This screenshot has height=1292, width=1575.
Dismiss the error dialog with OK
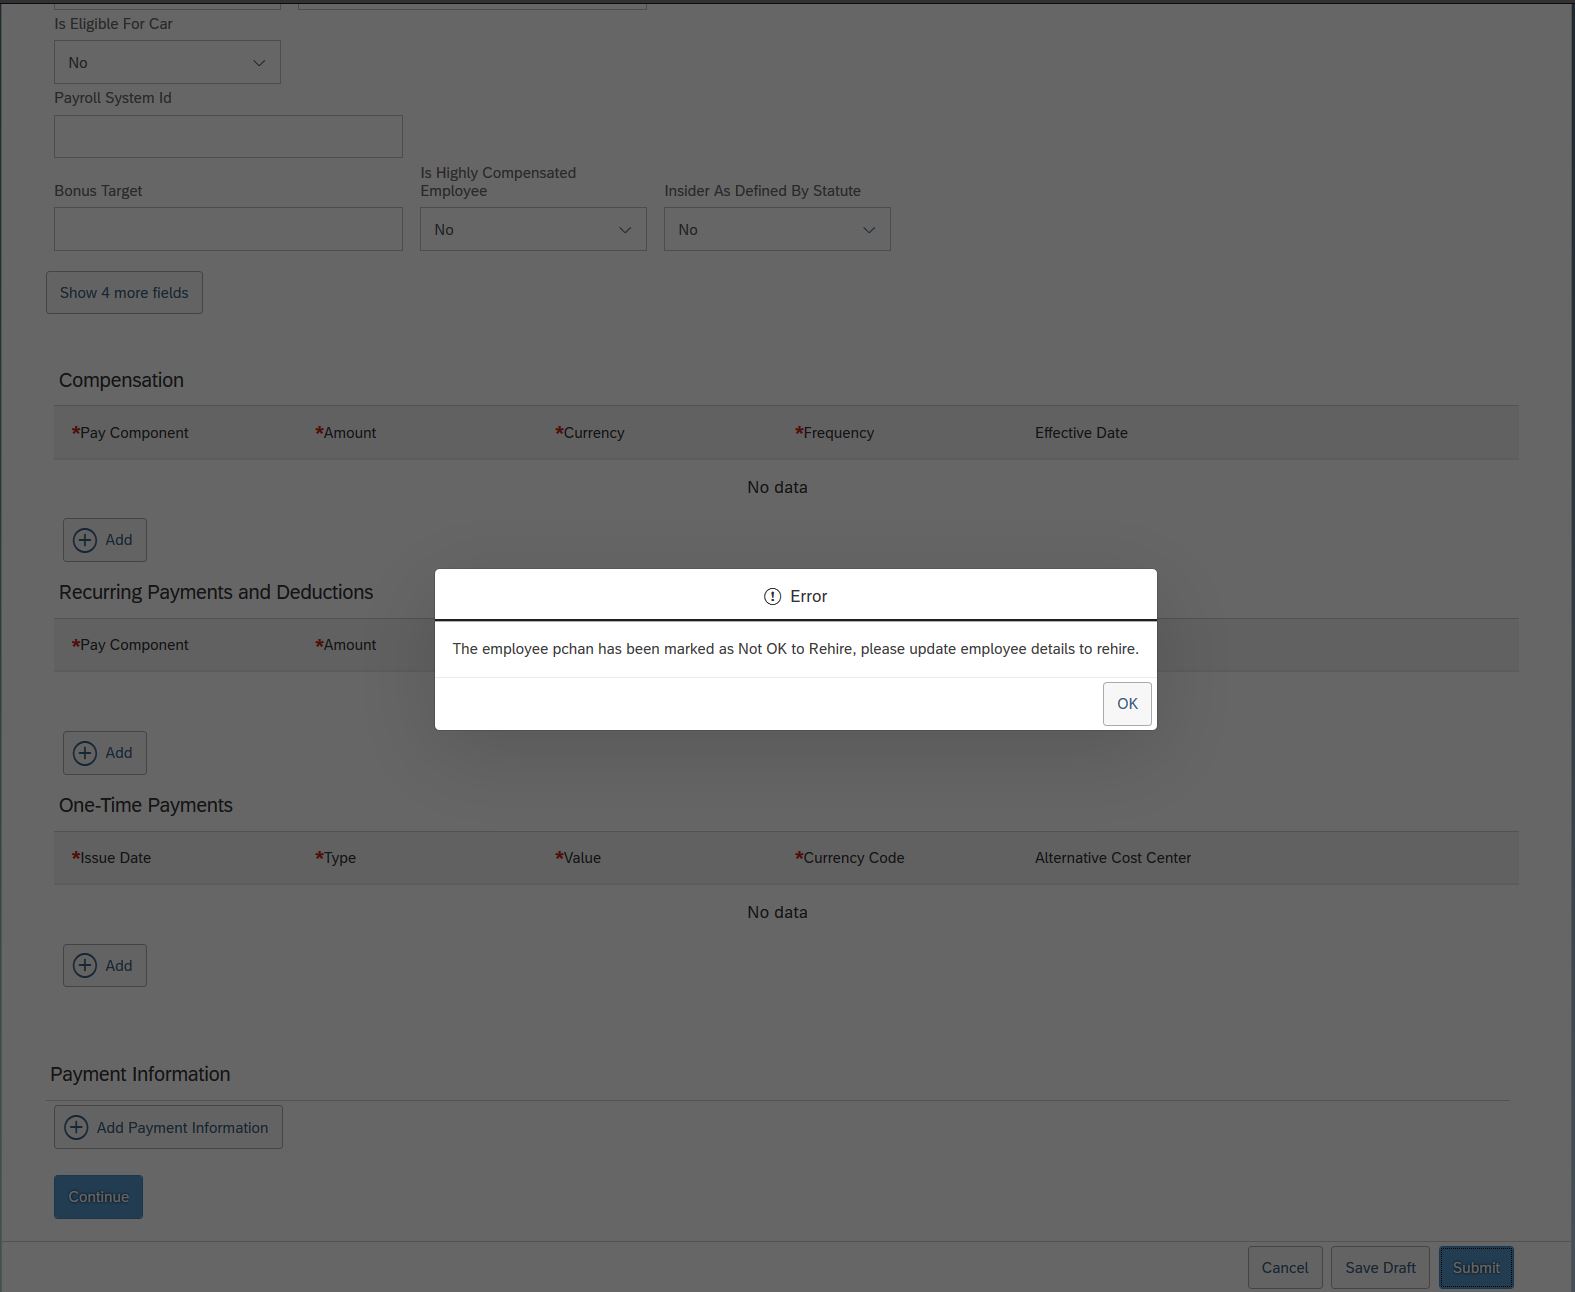(x=1127, y=704)
